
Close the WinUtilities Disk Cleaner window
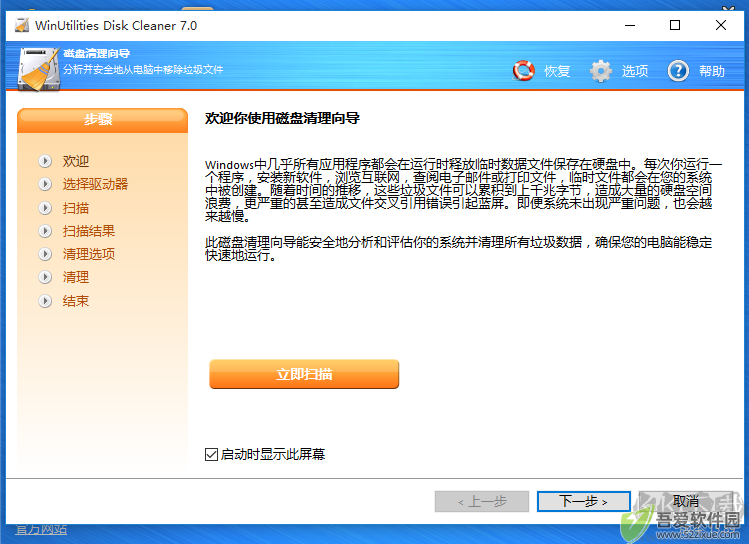720,25
